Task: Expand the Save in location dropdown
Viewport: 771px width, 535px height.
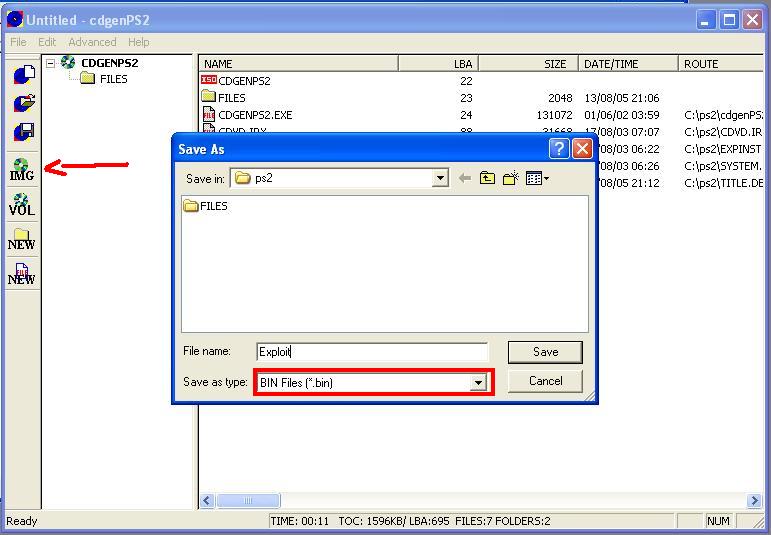Action: [440, 179]
